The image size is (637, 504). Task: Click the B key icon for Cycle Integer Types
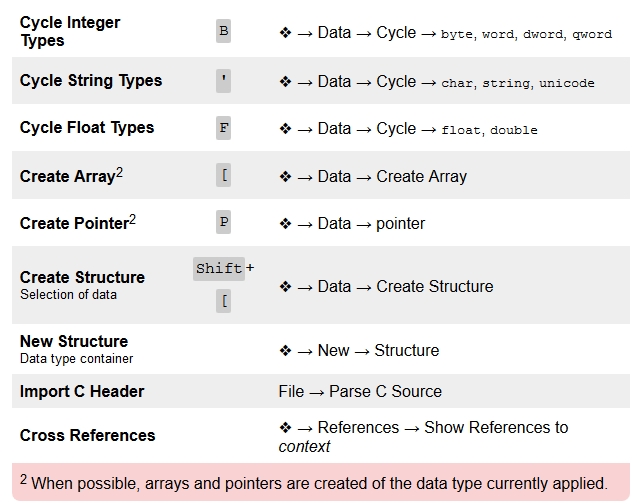point(223,32)
